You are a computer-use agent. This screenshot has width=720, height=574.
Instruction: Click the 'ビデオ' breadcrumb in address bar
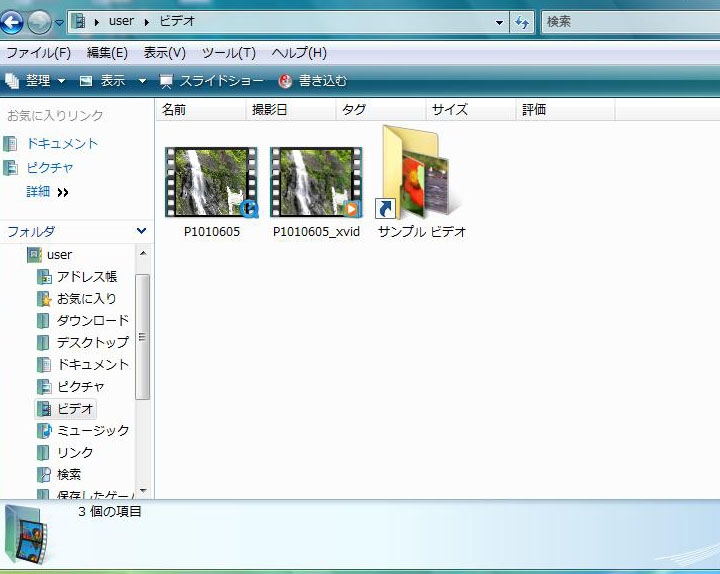click(177, 21)
